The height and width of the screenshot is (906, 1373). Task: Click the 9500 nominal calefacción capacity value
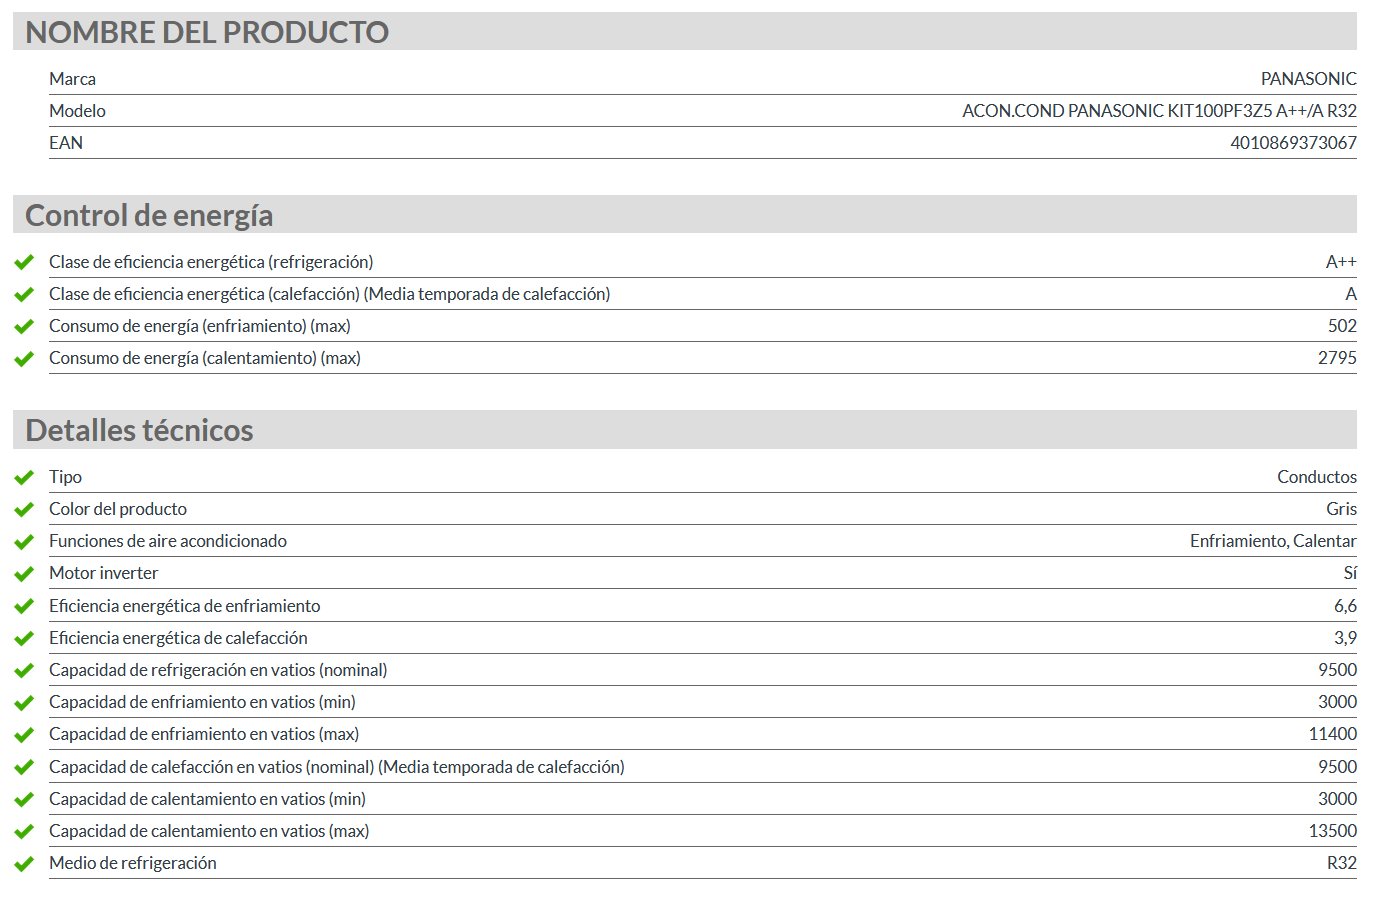pyautogui.click(x=1337, y=767)
